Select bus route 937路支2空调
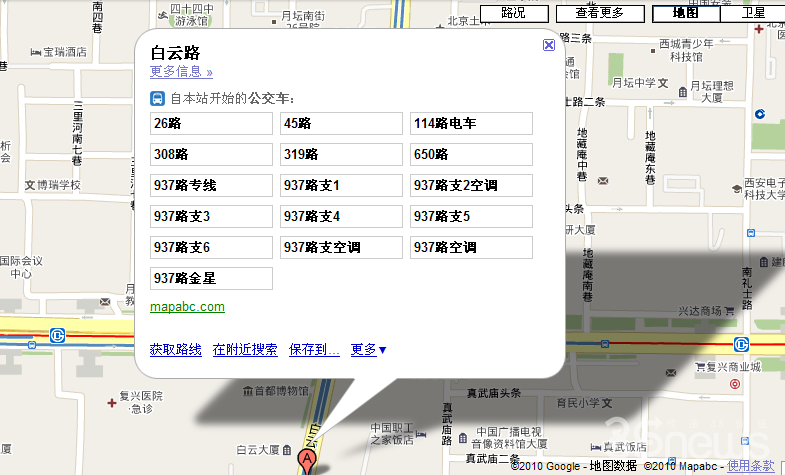 (x=471, y=186)
